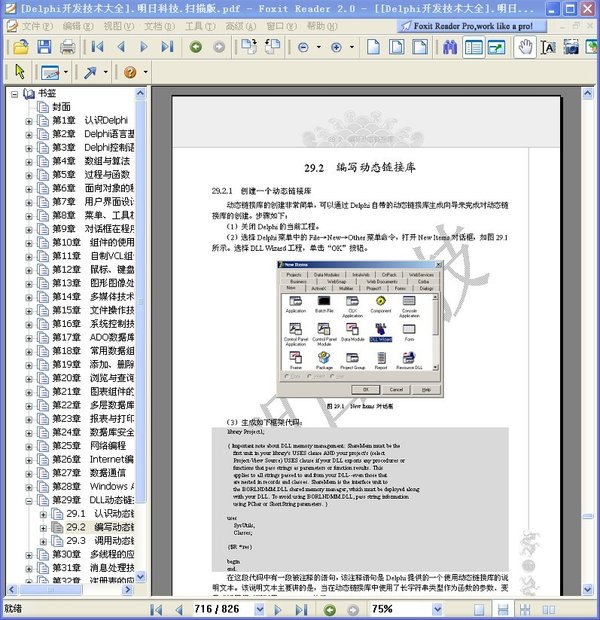Select facing pages layout in status bar
This screenshot has width=600, height=620.
[549, 609]
